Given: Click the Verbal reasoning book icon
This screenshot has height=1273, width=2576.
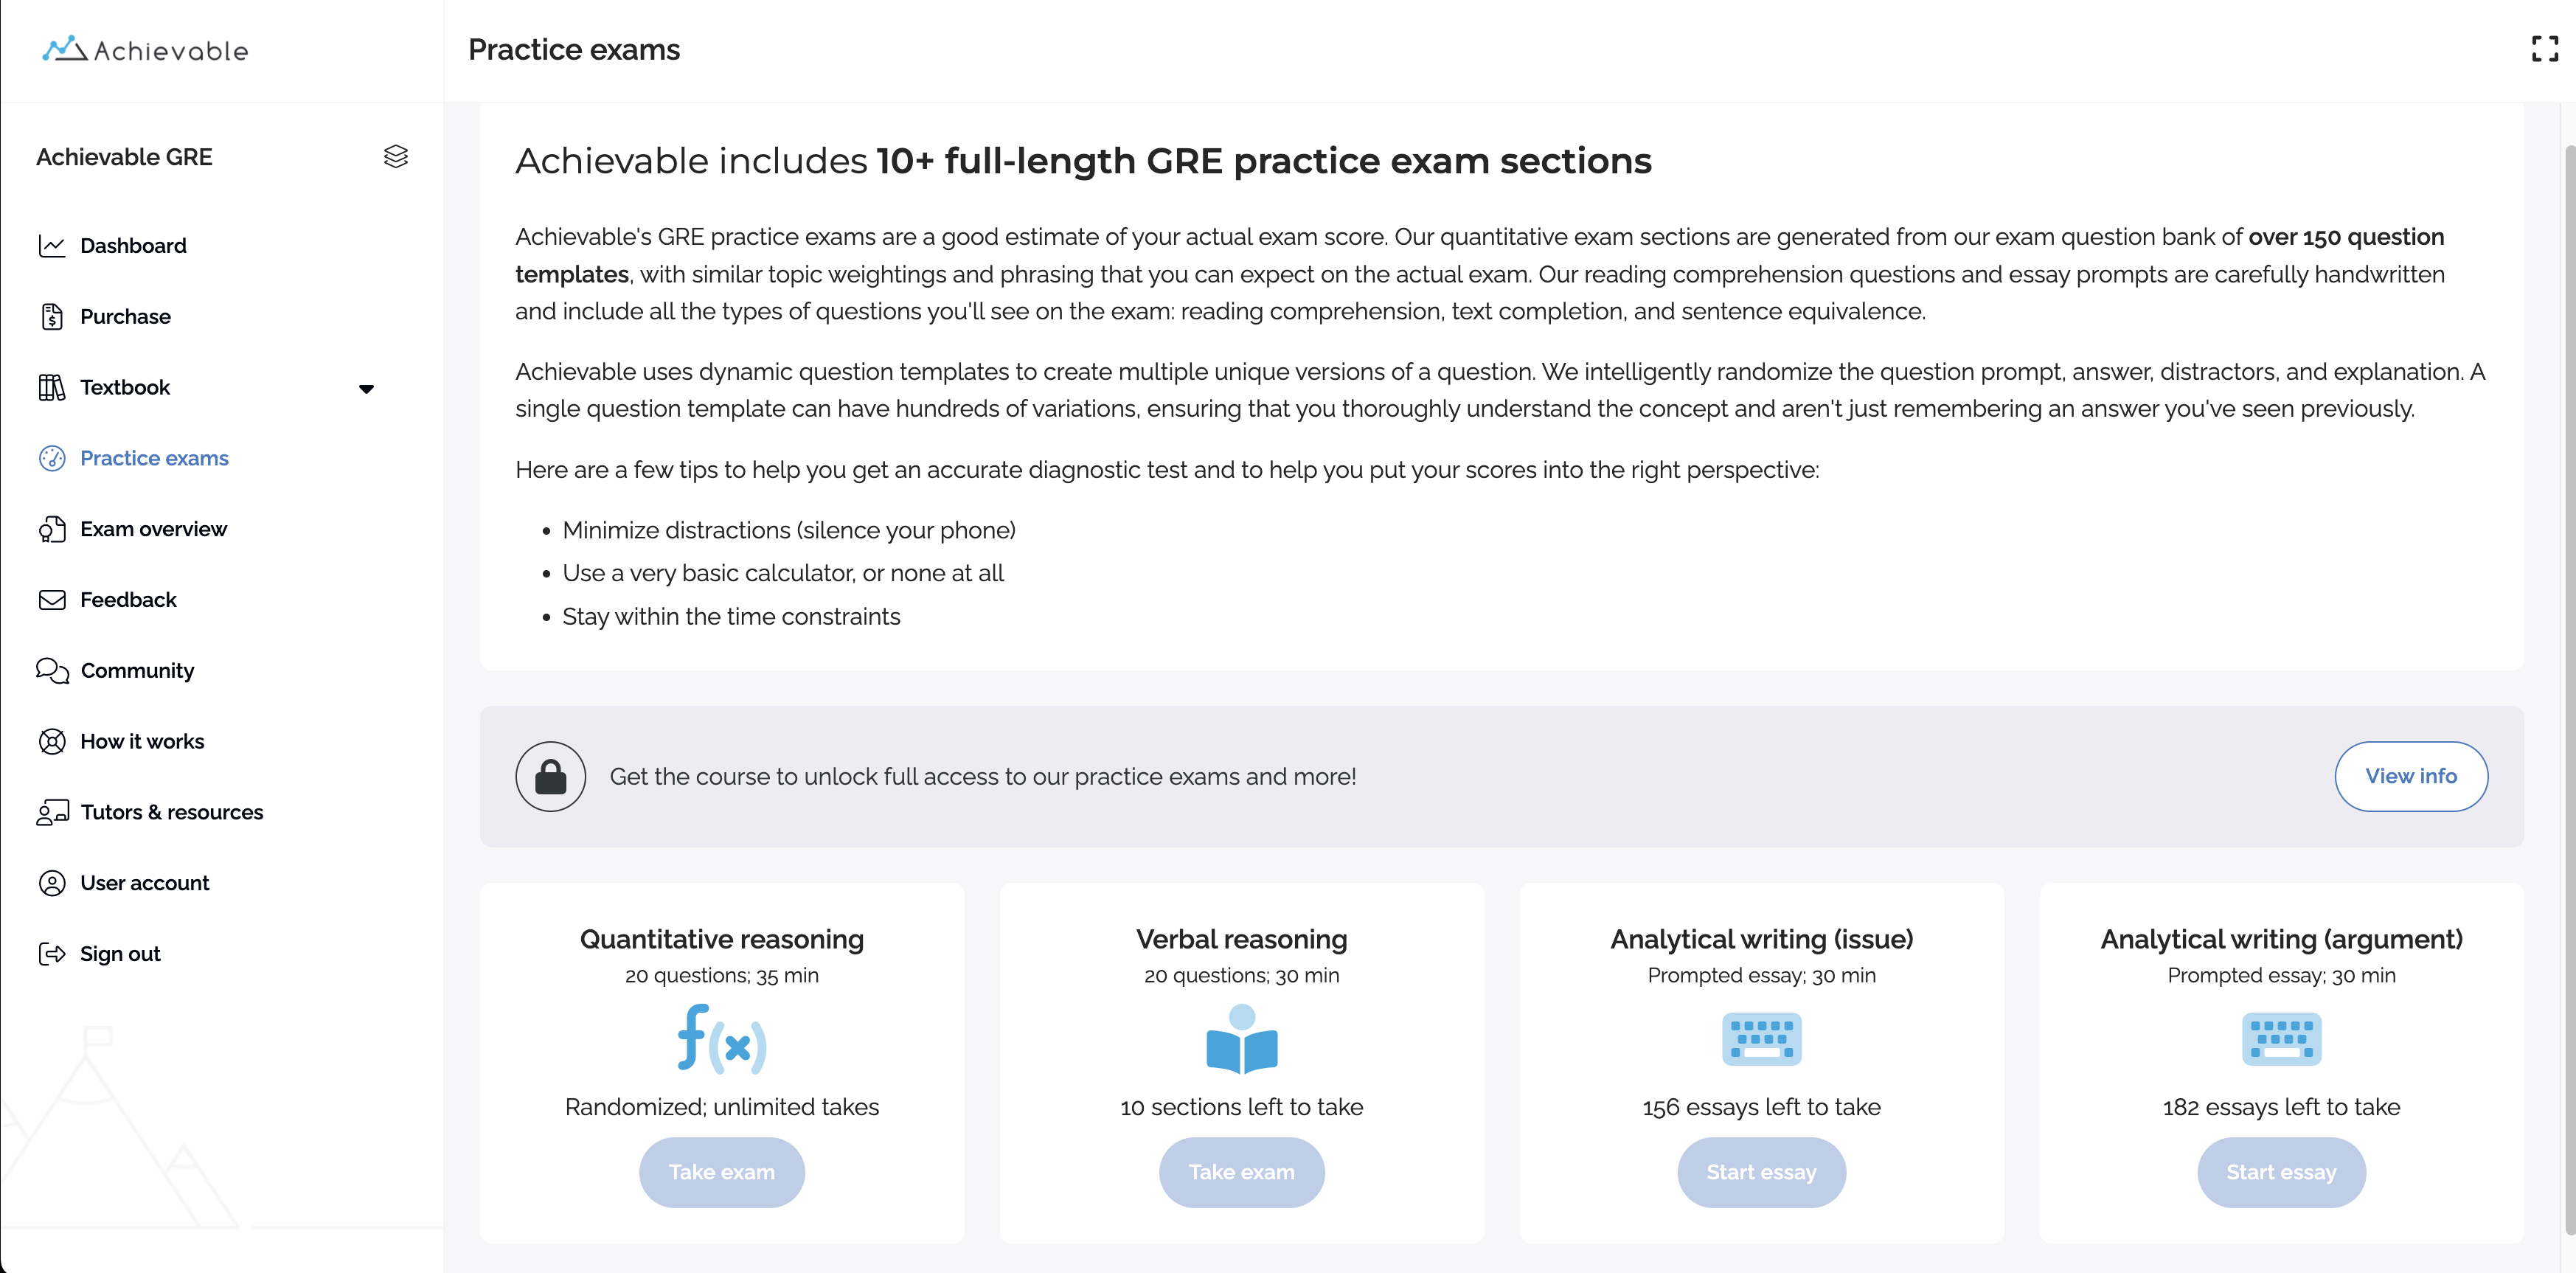Looking at the screenshot, I should [1241, 1040].
